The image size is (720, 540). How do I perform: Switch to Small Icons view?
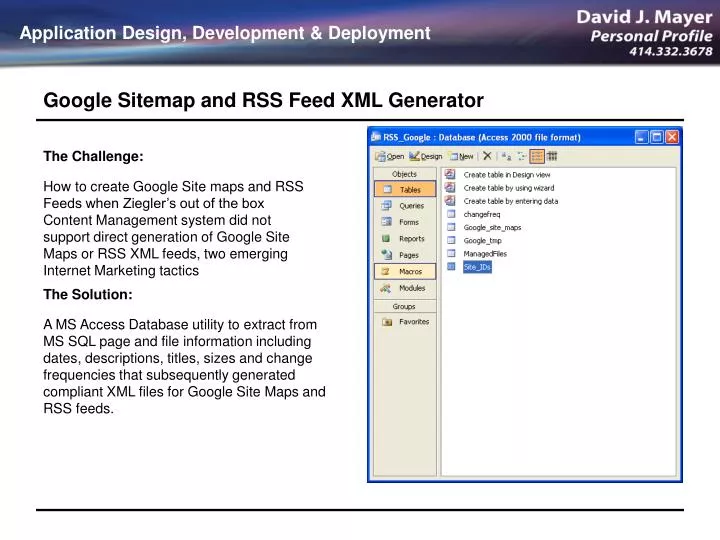pos(522,156)
